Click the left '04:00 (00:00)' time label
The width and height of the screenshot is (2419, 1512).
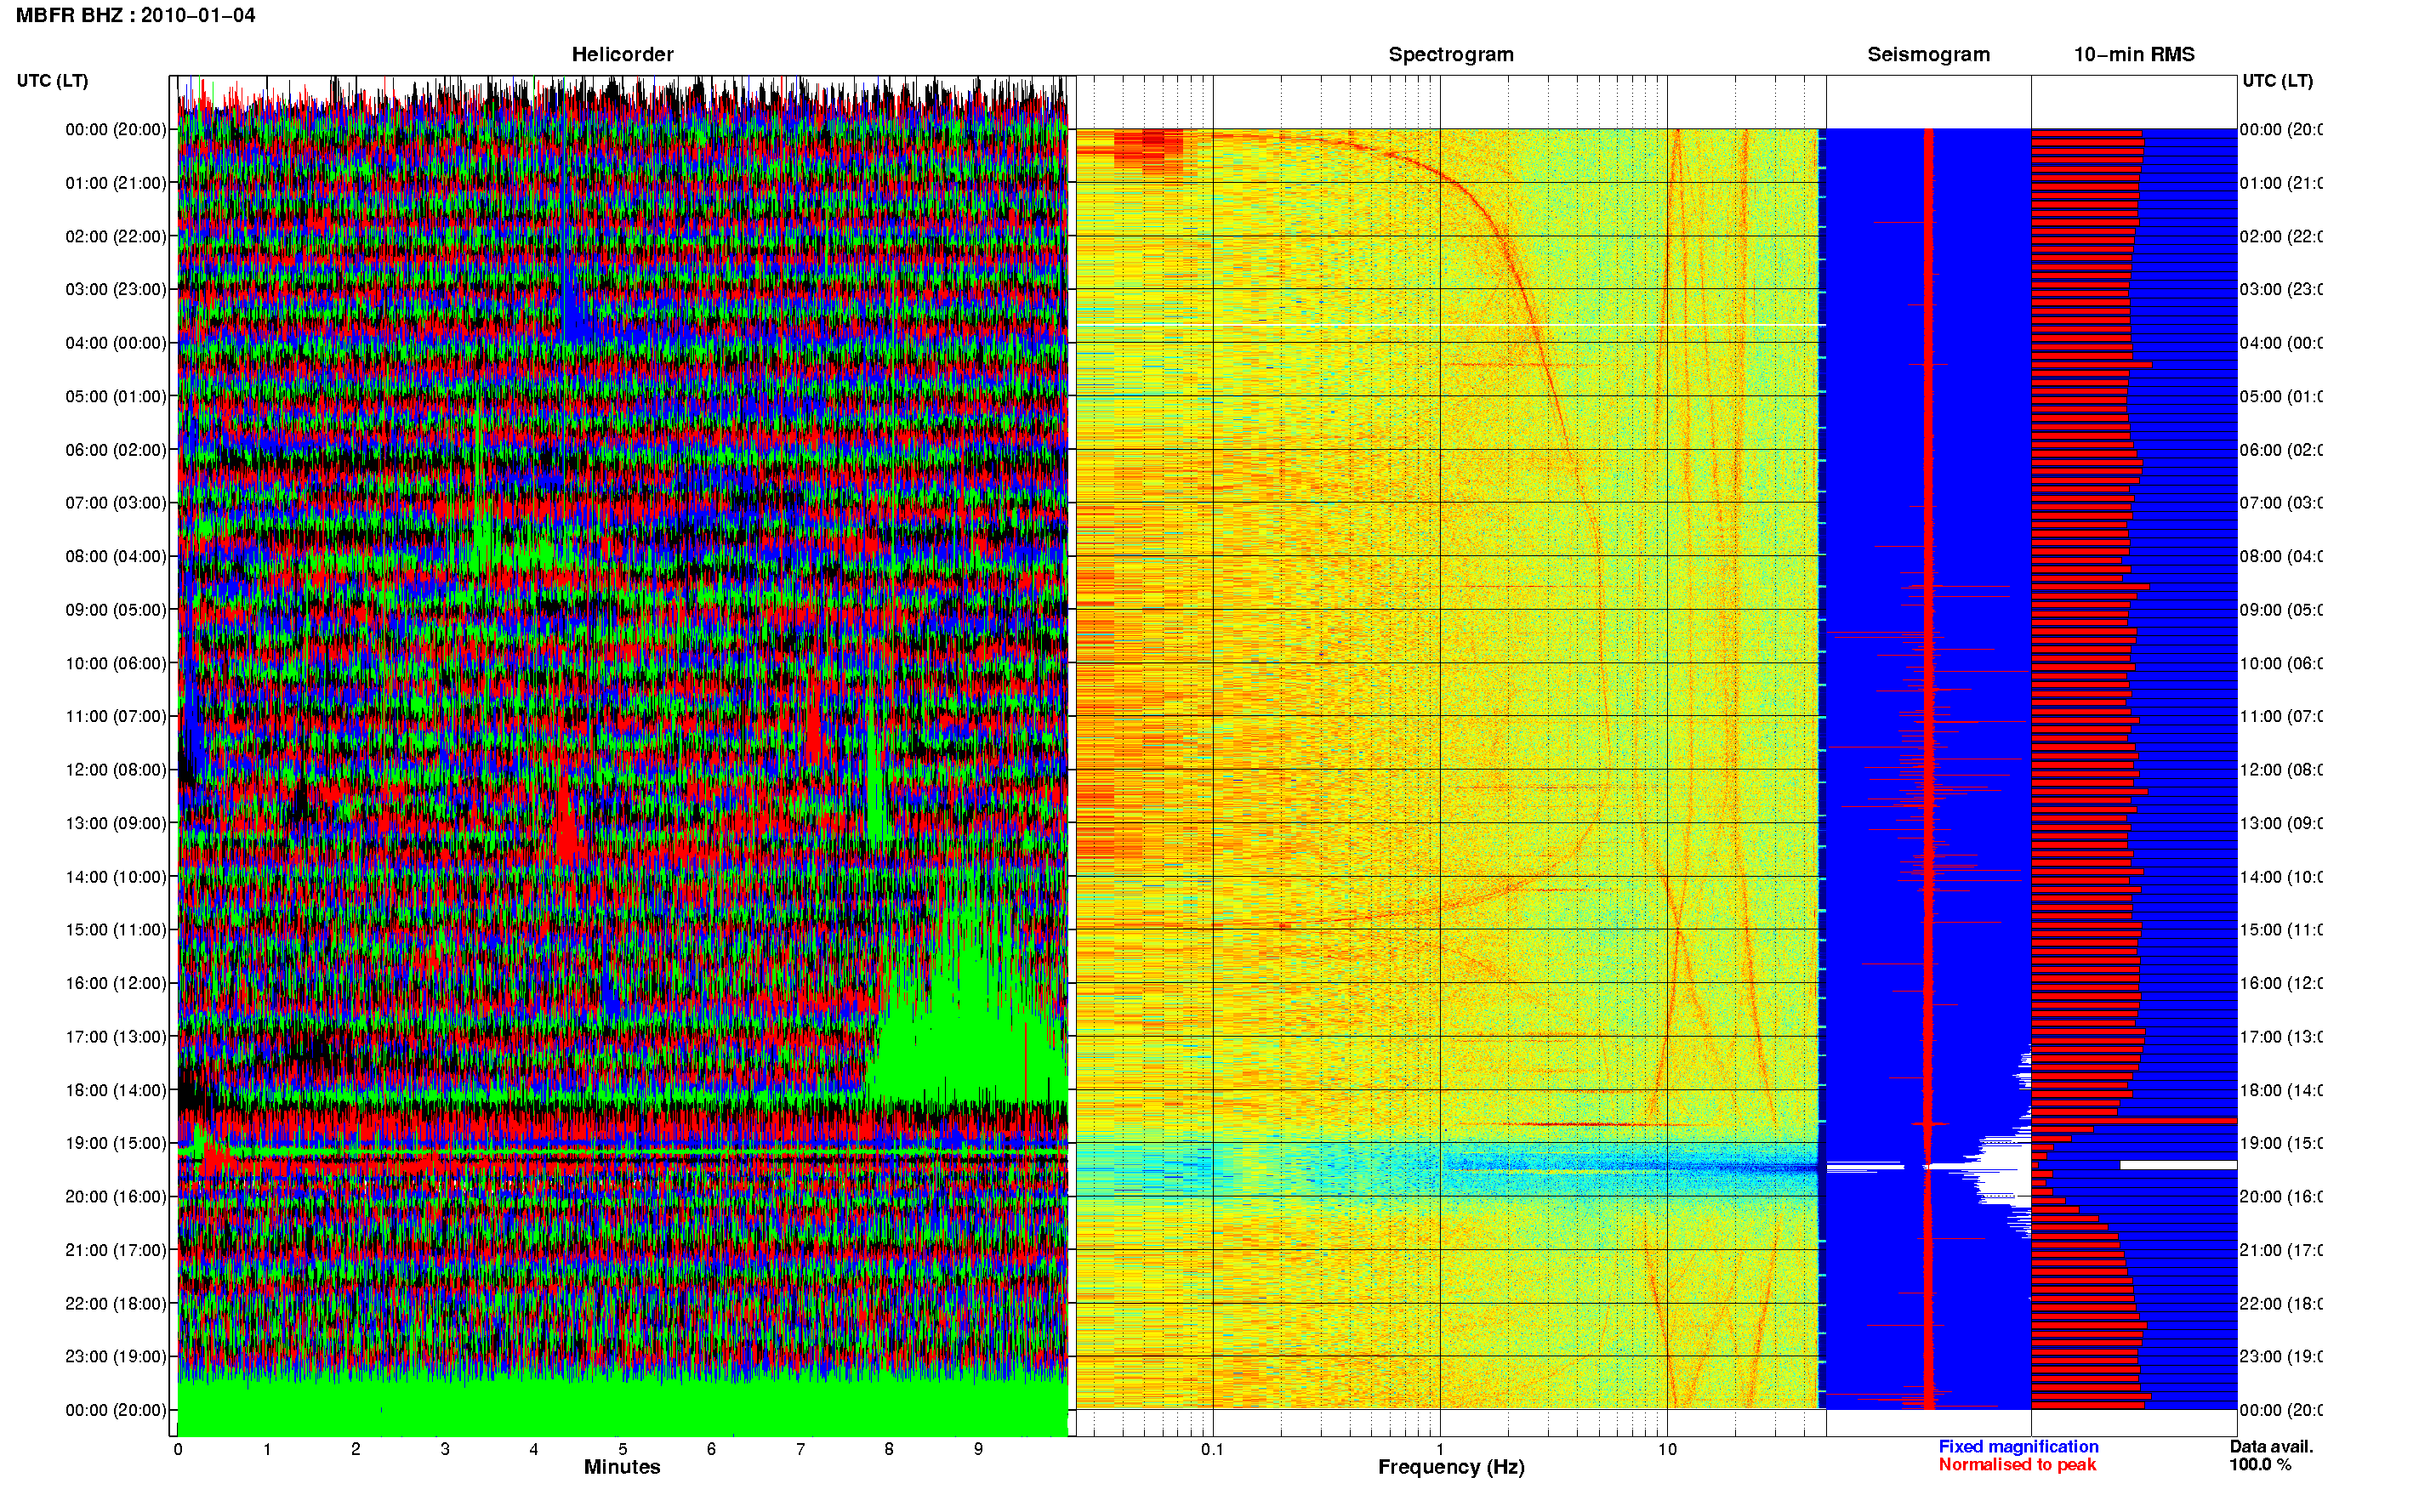point(116,343)
